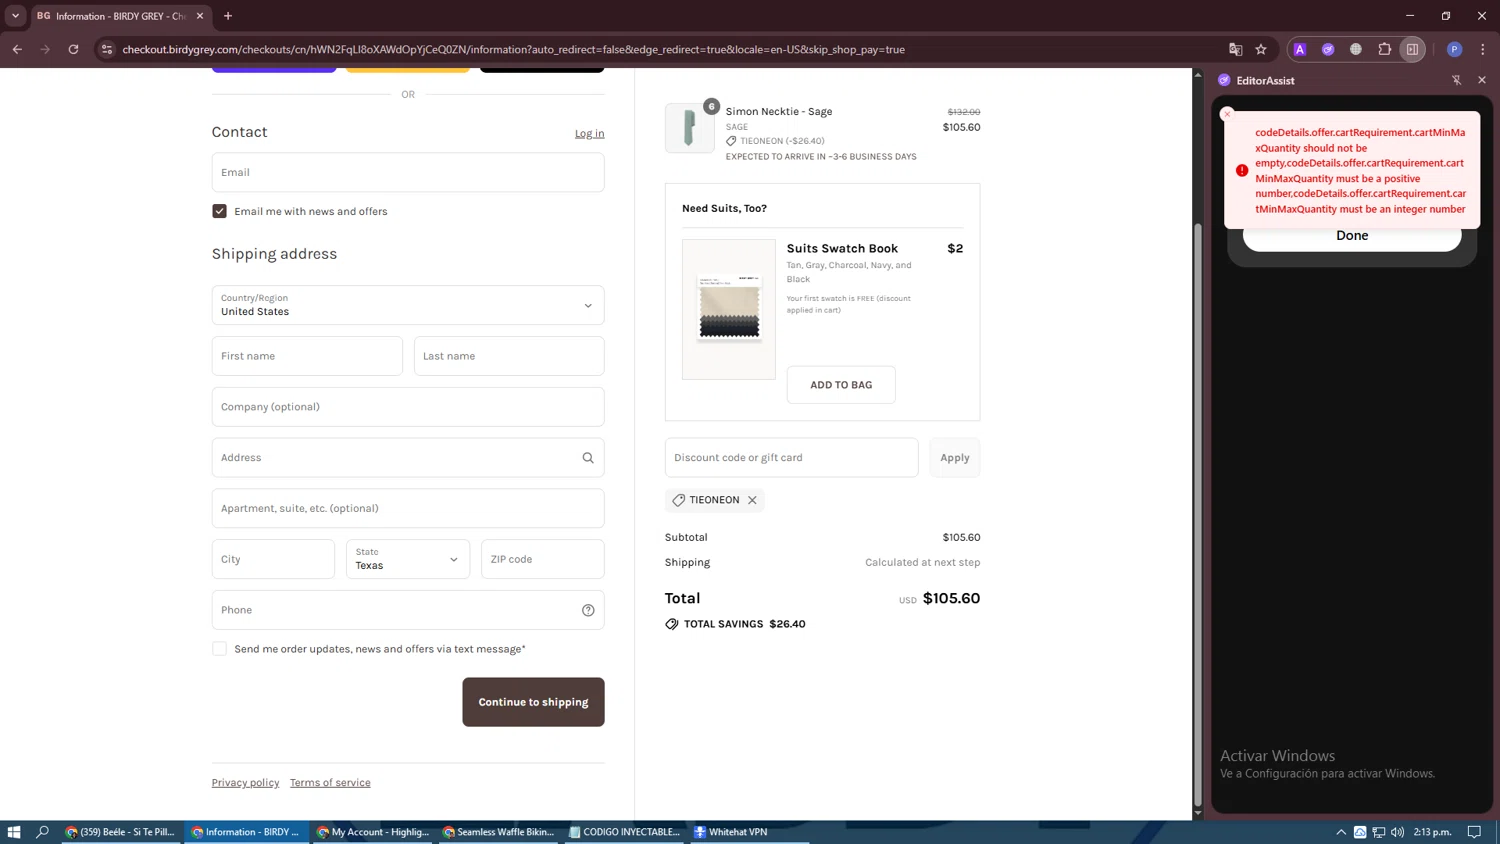Open the My Account - Highlig taskbar window
This screenshot has height=844, width=1500.
[372, 832]
